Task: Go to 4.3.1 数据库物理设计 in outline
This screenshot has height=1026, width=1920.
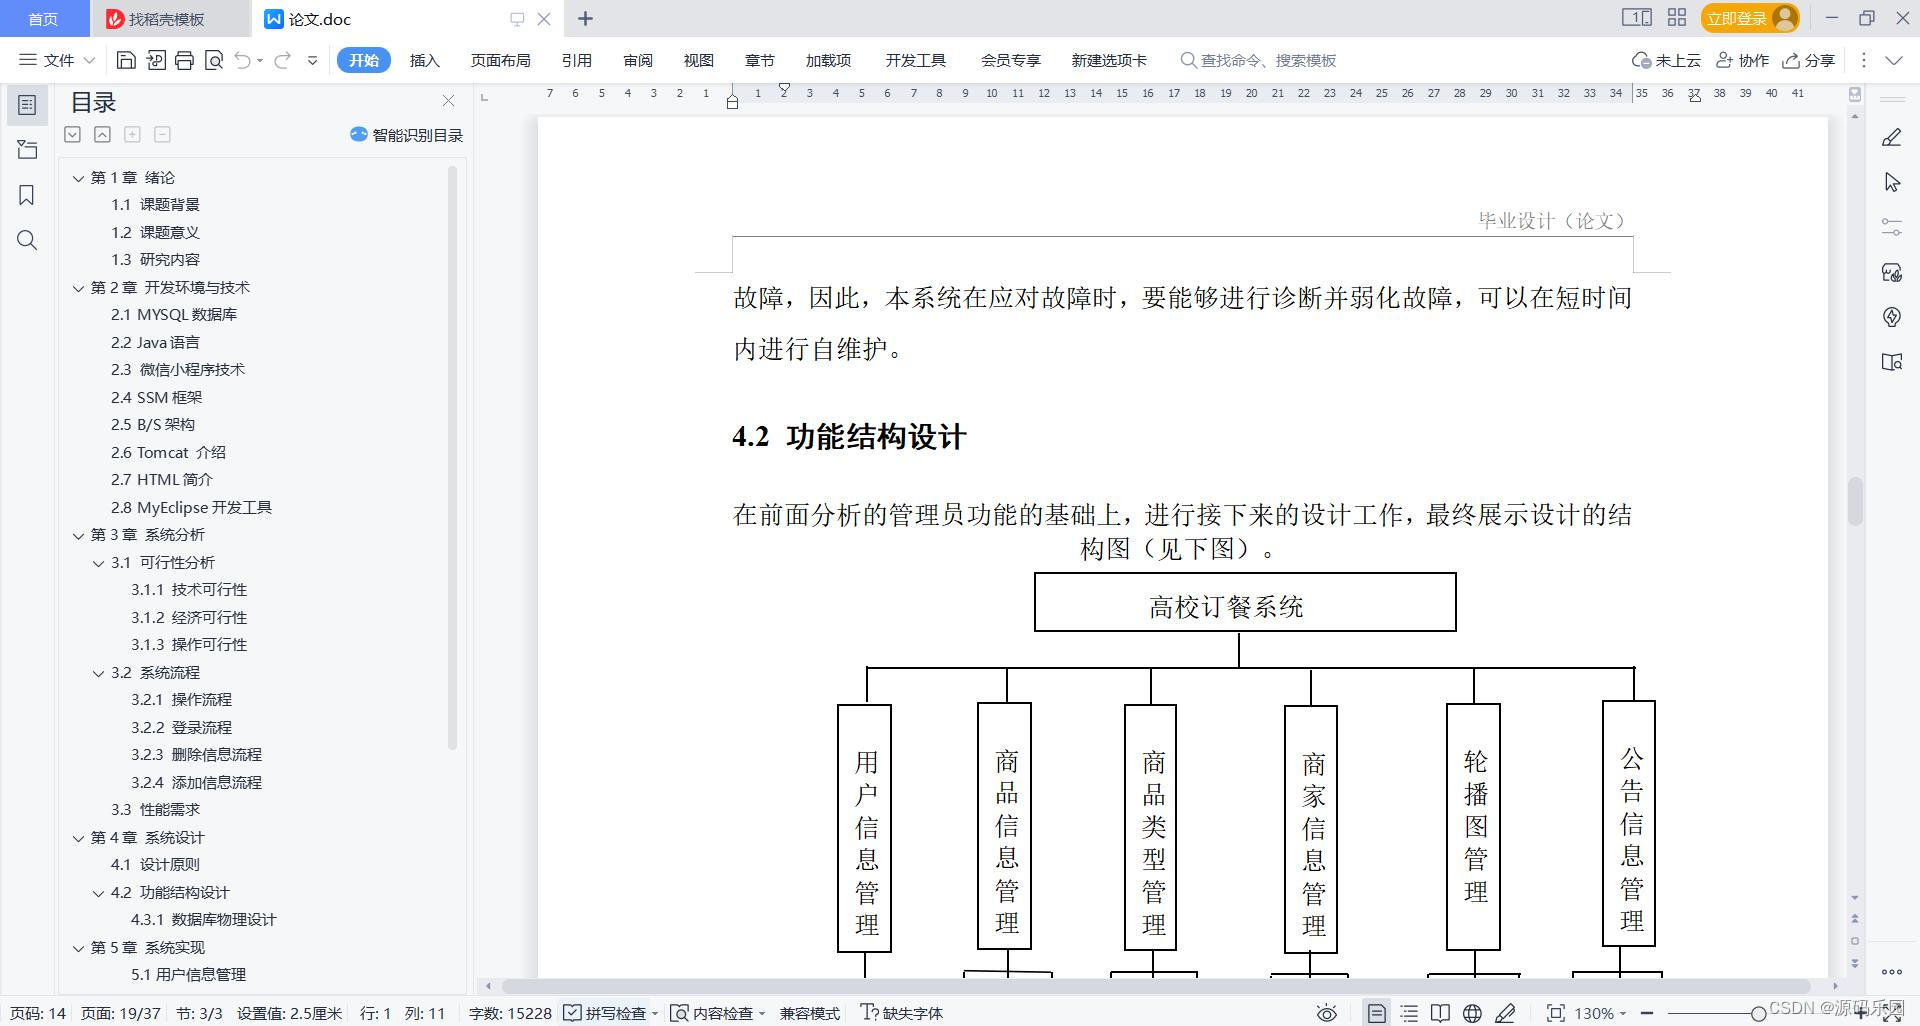Action: coord(204,920)
